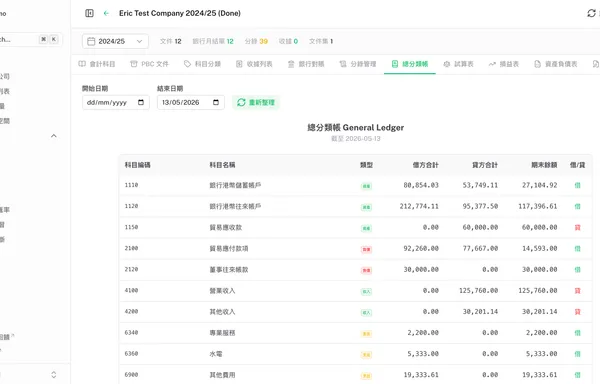
Task: Open the 2024/25 fiscal year dropdown
Action: (115, 41)
